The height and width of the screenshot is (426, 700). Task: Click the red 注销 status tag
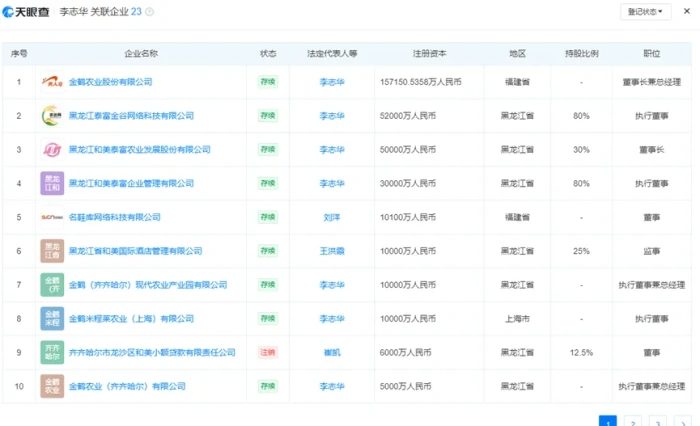(268, 352)
